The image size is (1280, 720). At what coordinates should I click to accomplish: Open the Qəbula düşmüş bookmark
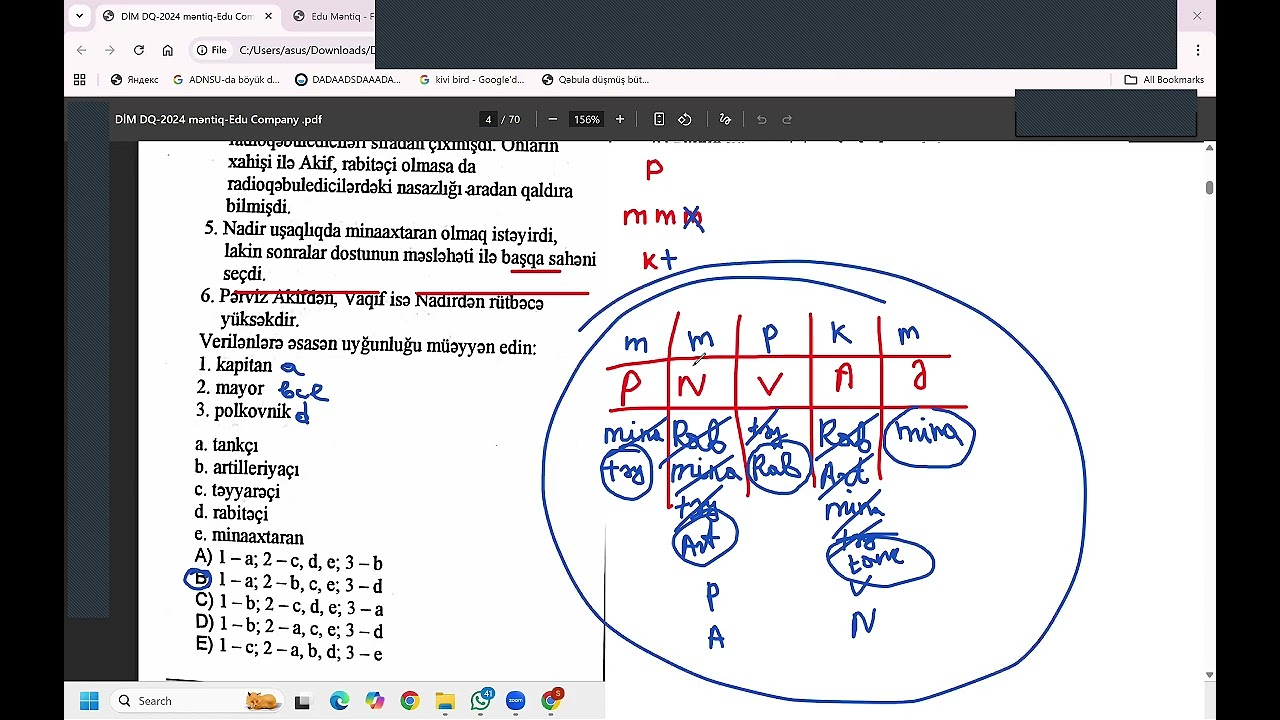pos(595,79)
